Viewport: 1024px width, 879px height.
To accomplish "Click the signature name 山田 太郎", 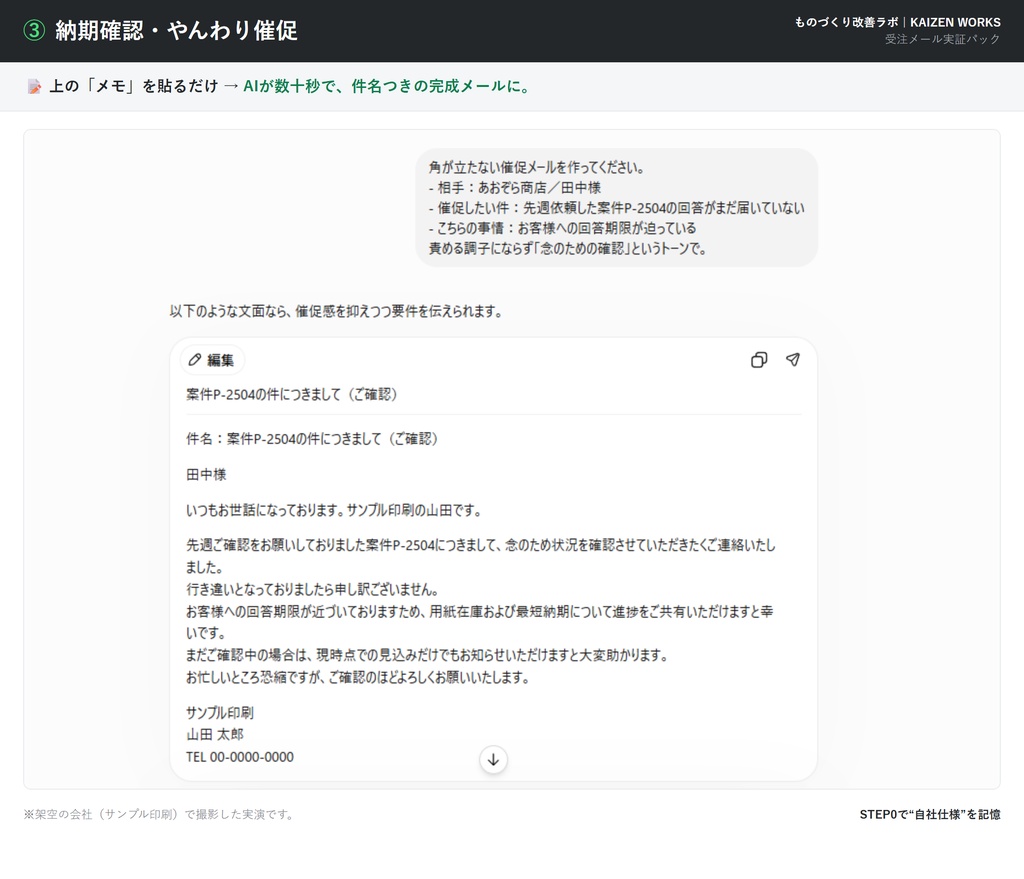I will click(215, 735).
